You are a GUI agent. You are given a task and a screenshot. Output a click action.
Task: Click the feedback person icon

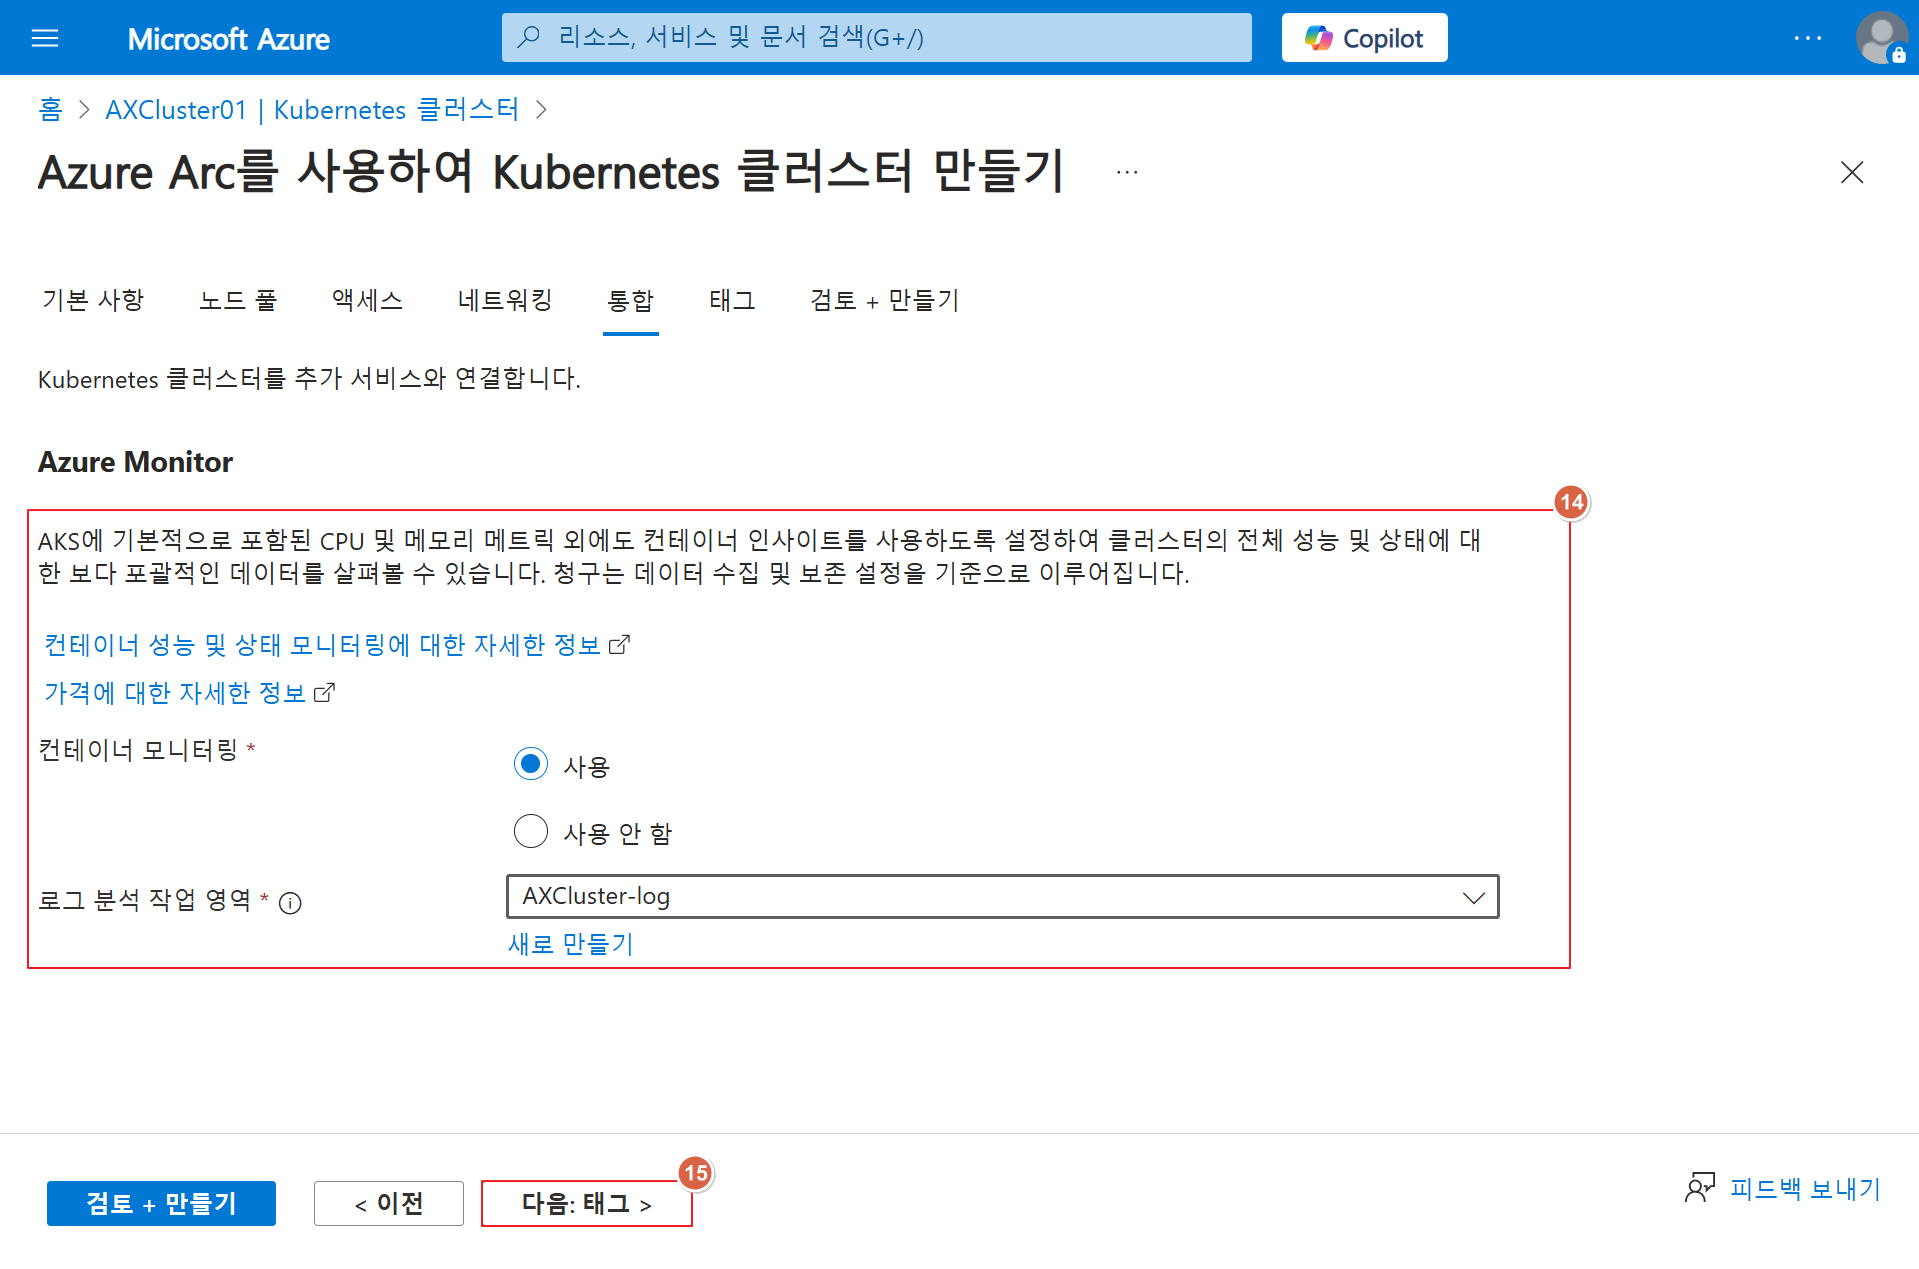click(x=1699, y=1188)
